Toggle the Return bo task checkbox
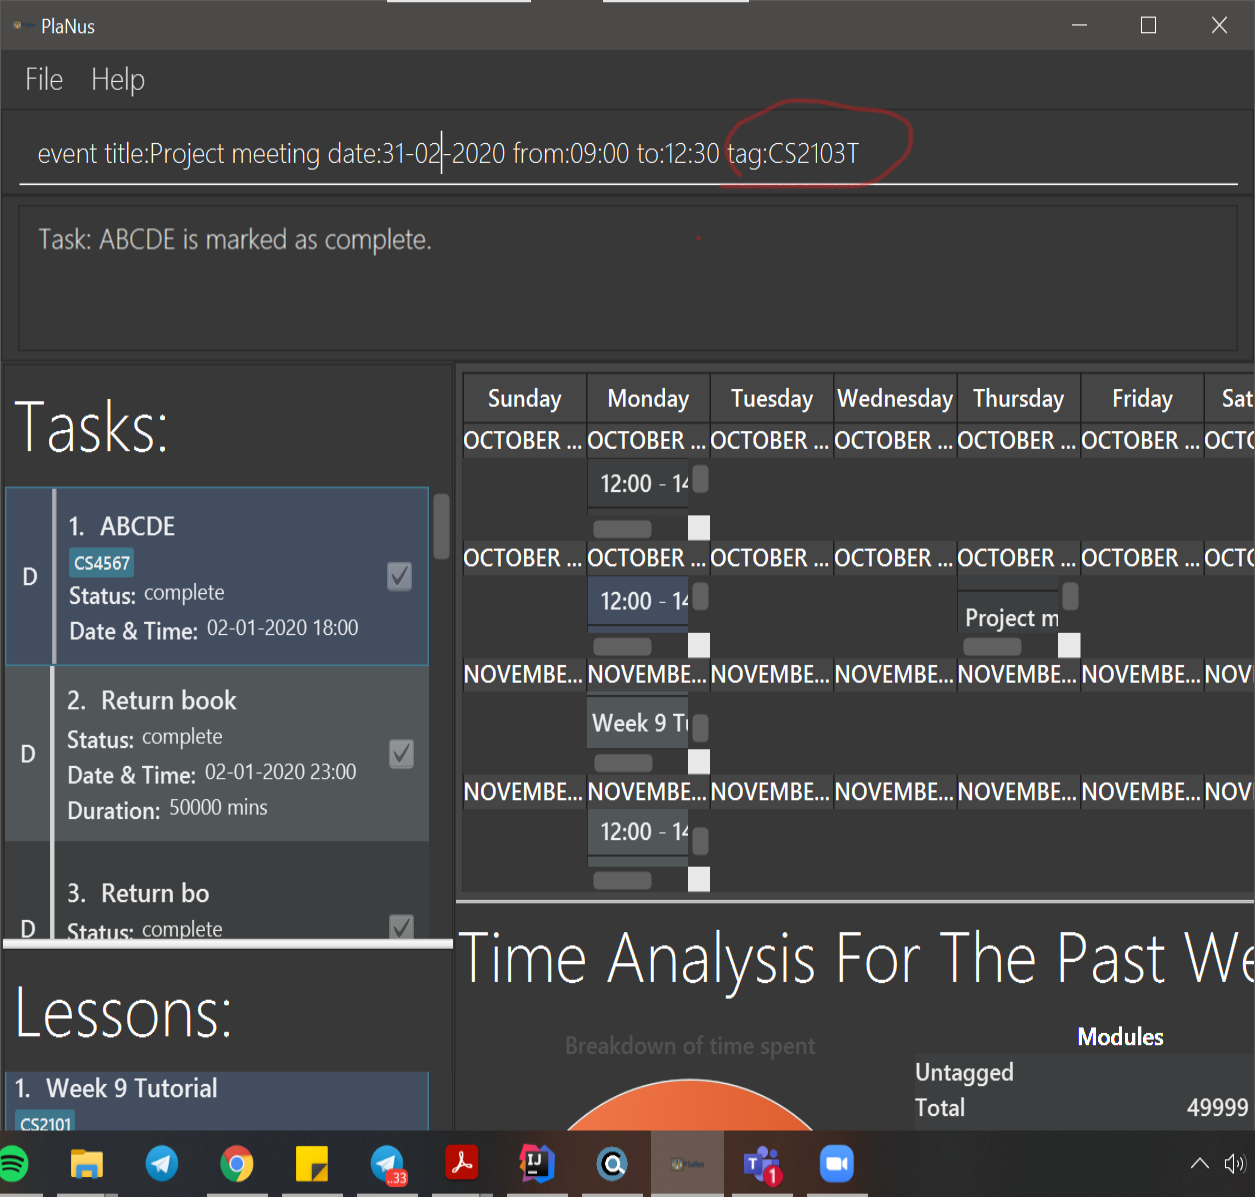The width and height of the screenshot is (1255, 1197). [x=401, y=926]
